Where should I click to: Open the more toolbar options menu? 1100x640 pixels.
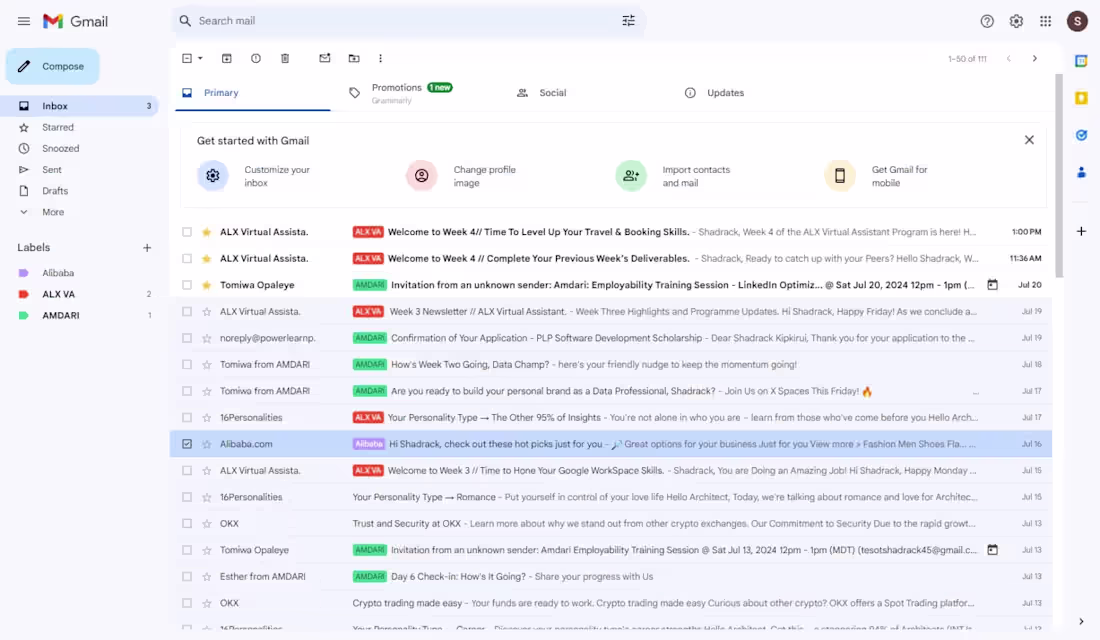381,58
